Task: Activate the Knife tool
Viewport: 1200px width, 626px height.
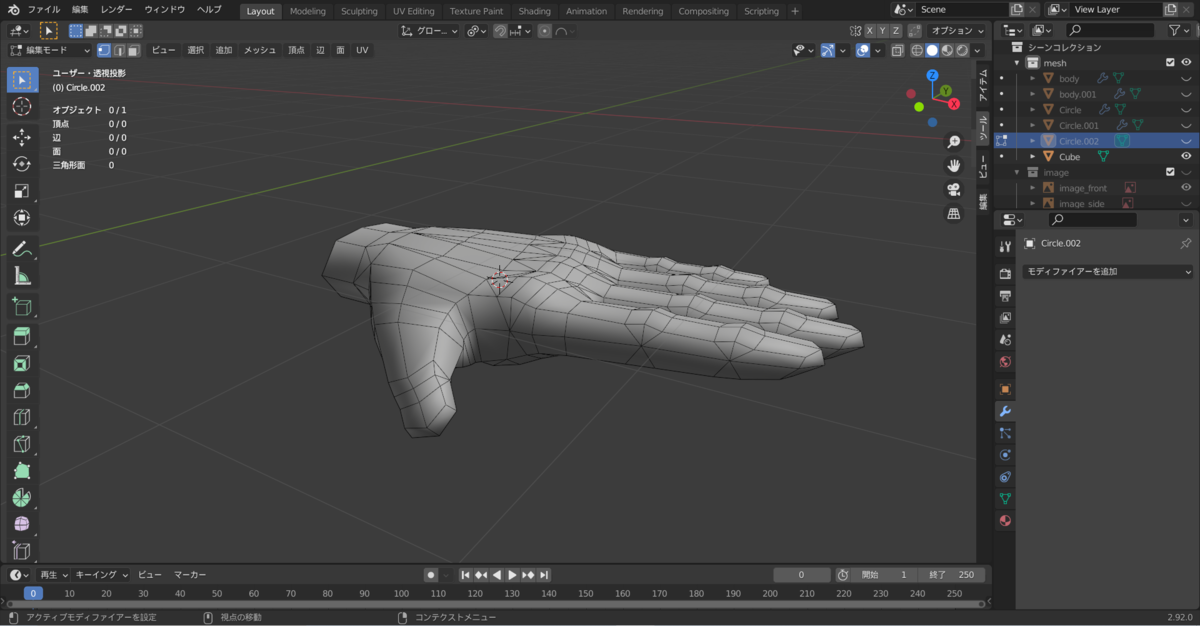Action: [x=22, y=444]
